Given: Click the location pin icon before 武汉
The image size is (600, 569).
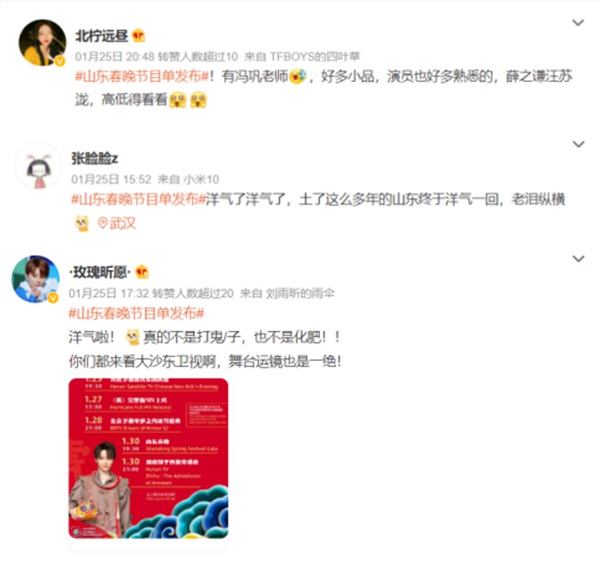Looking at the screenshot, I should [x=102, y=223].
